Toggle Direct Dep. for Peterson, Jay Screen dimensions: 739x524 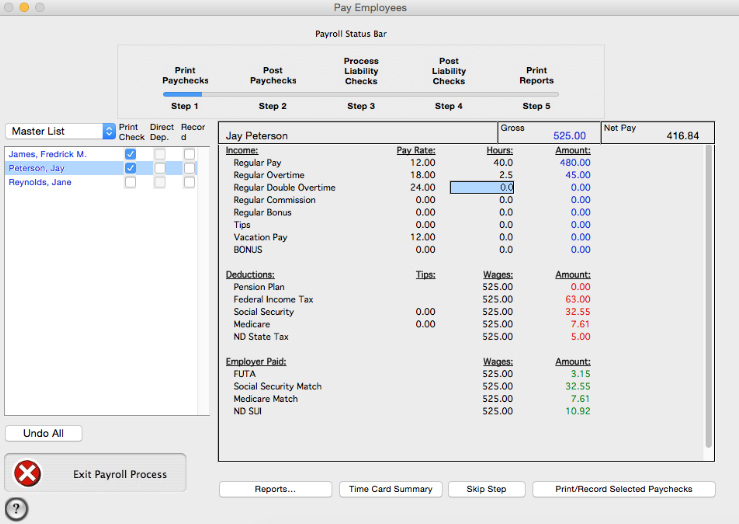[160, 168]
